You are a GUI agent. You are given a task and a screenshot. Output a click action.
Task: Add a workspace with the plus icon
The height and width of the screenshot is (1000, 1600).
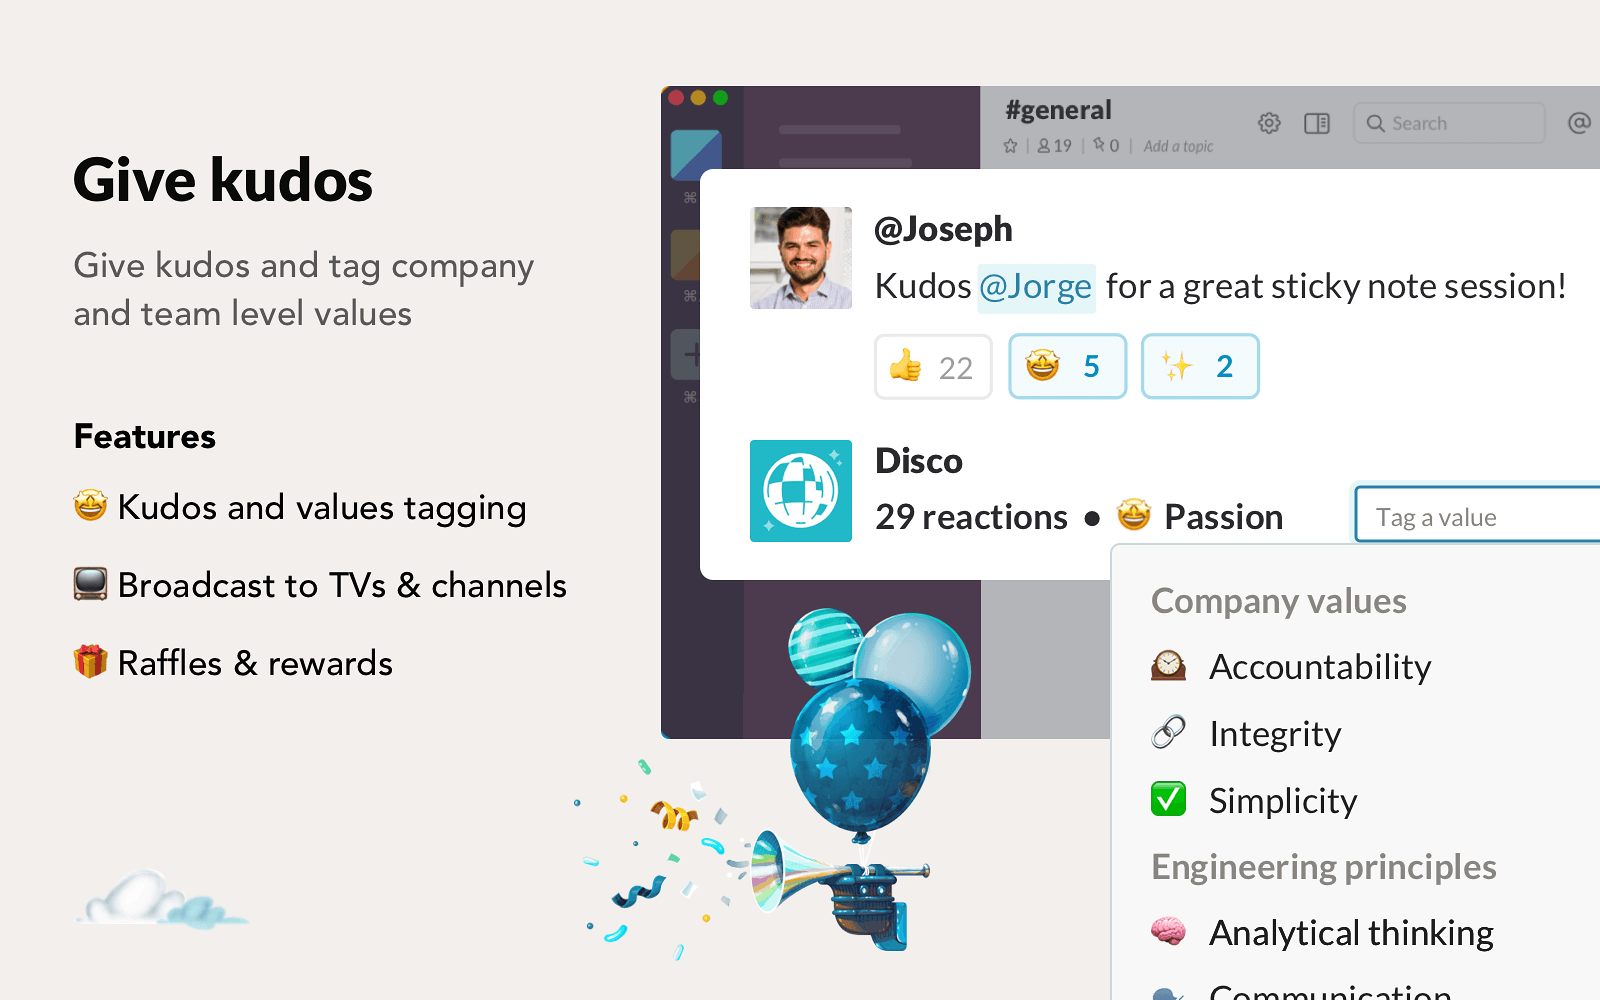[x=686, y=354]
